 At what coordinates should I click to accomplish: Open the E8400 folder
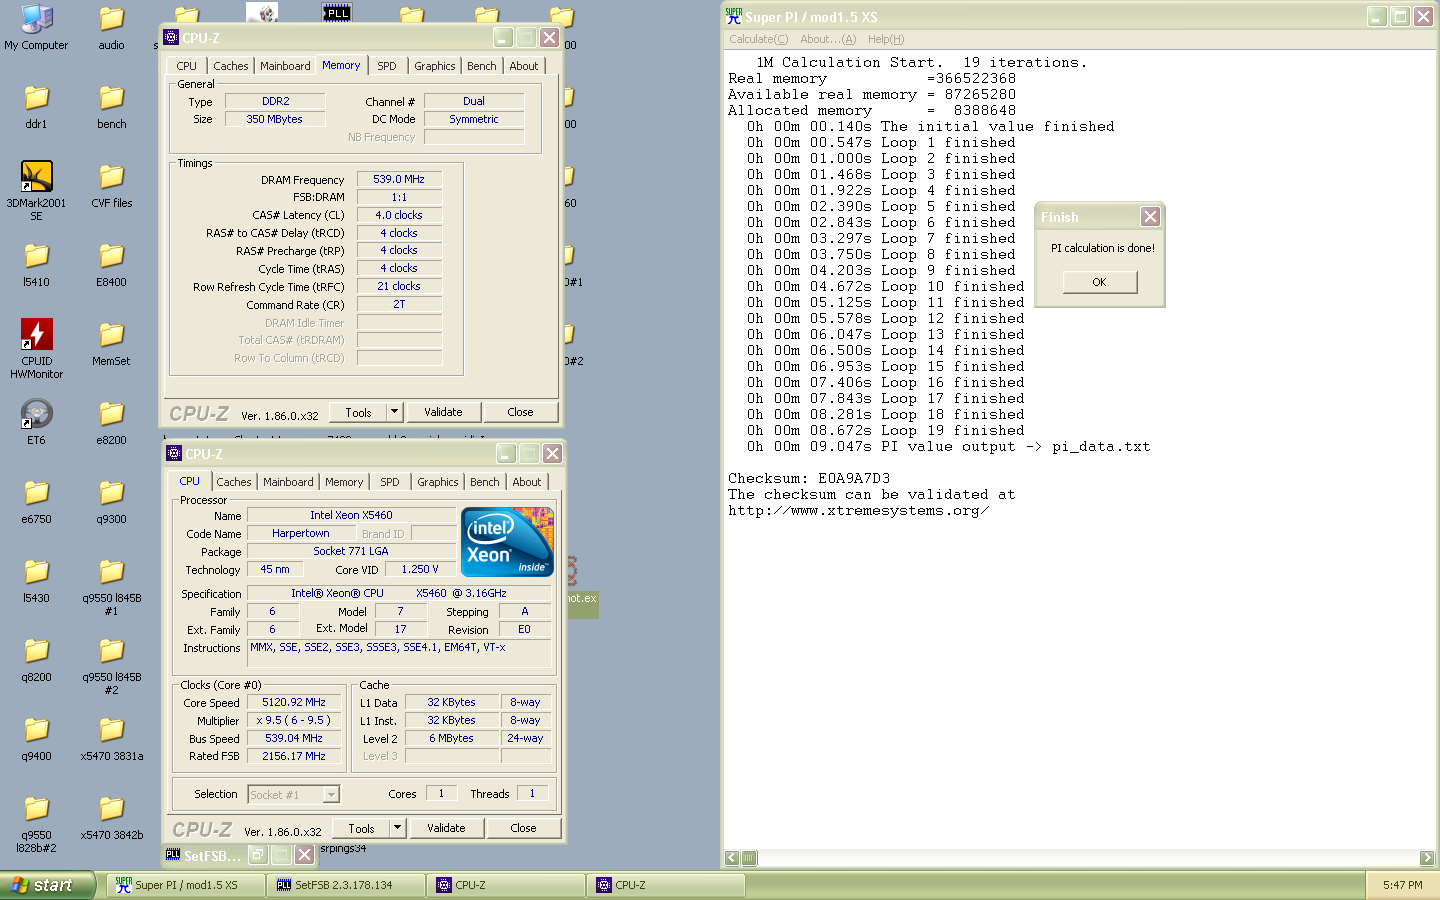(x=111, y=264)
